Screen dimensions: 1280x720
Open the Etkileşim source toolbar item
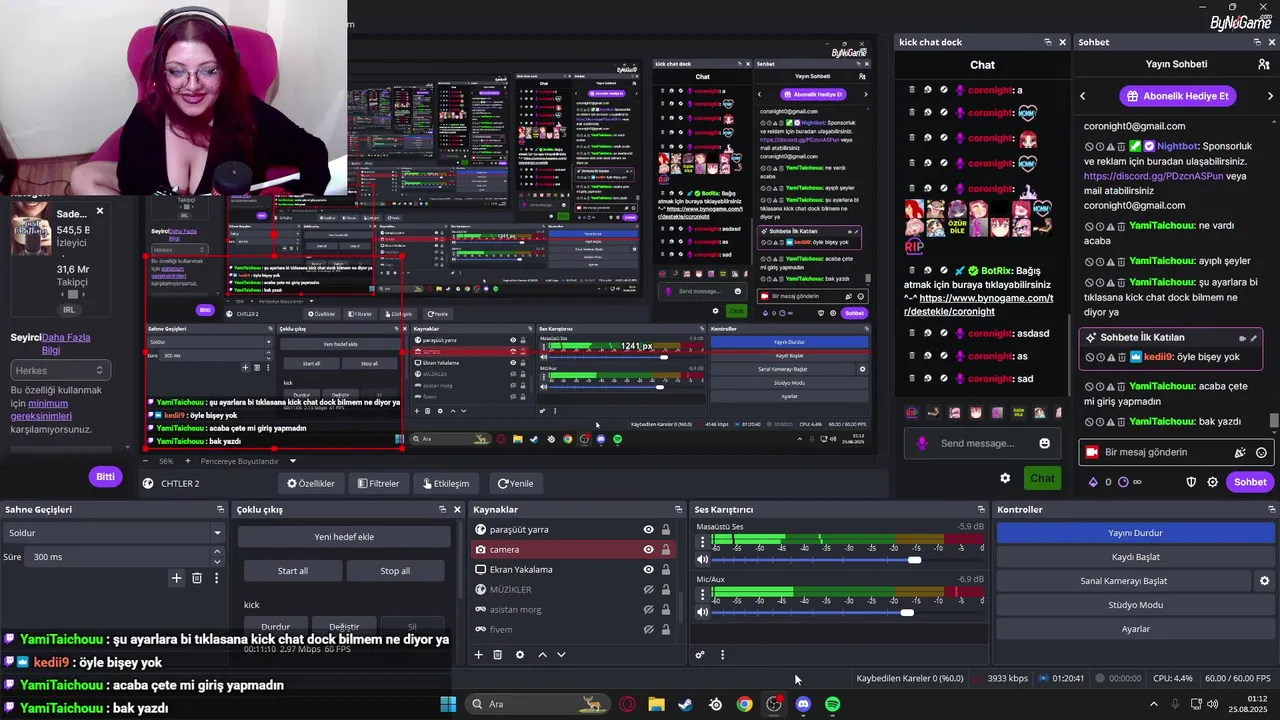tap(446, 484)
